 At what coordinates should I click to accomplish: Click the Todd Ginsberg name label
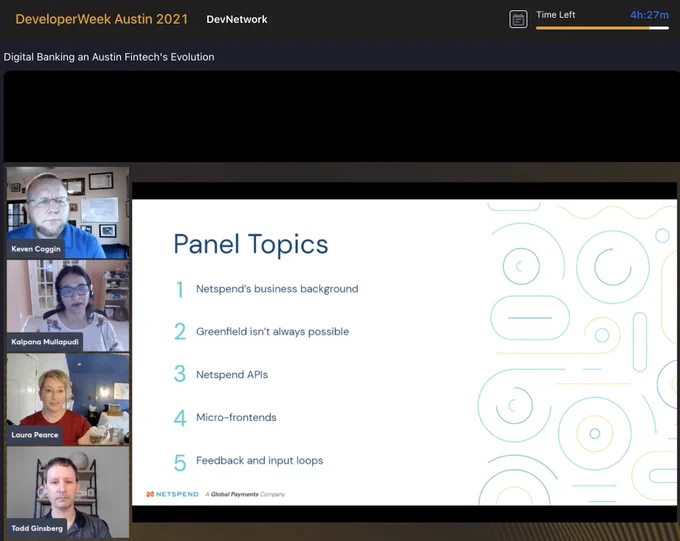(x=37, y=528)
